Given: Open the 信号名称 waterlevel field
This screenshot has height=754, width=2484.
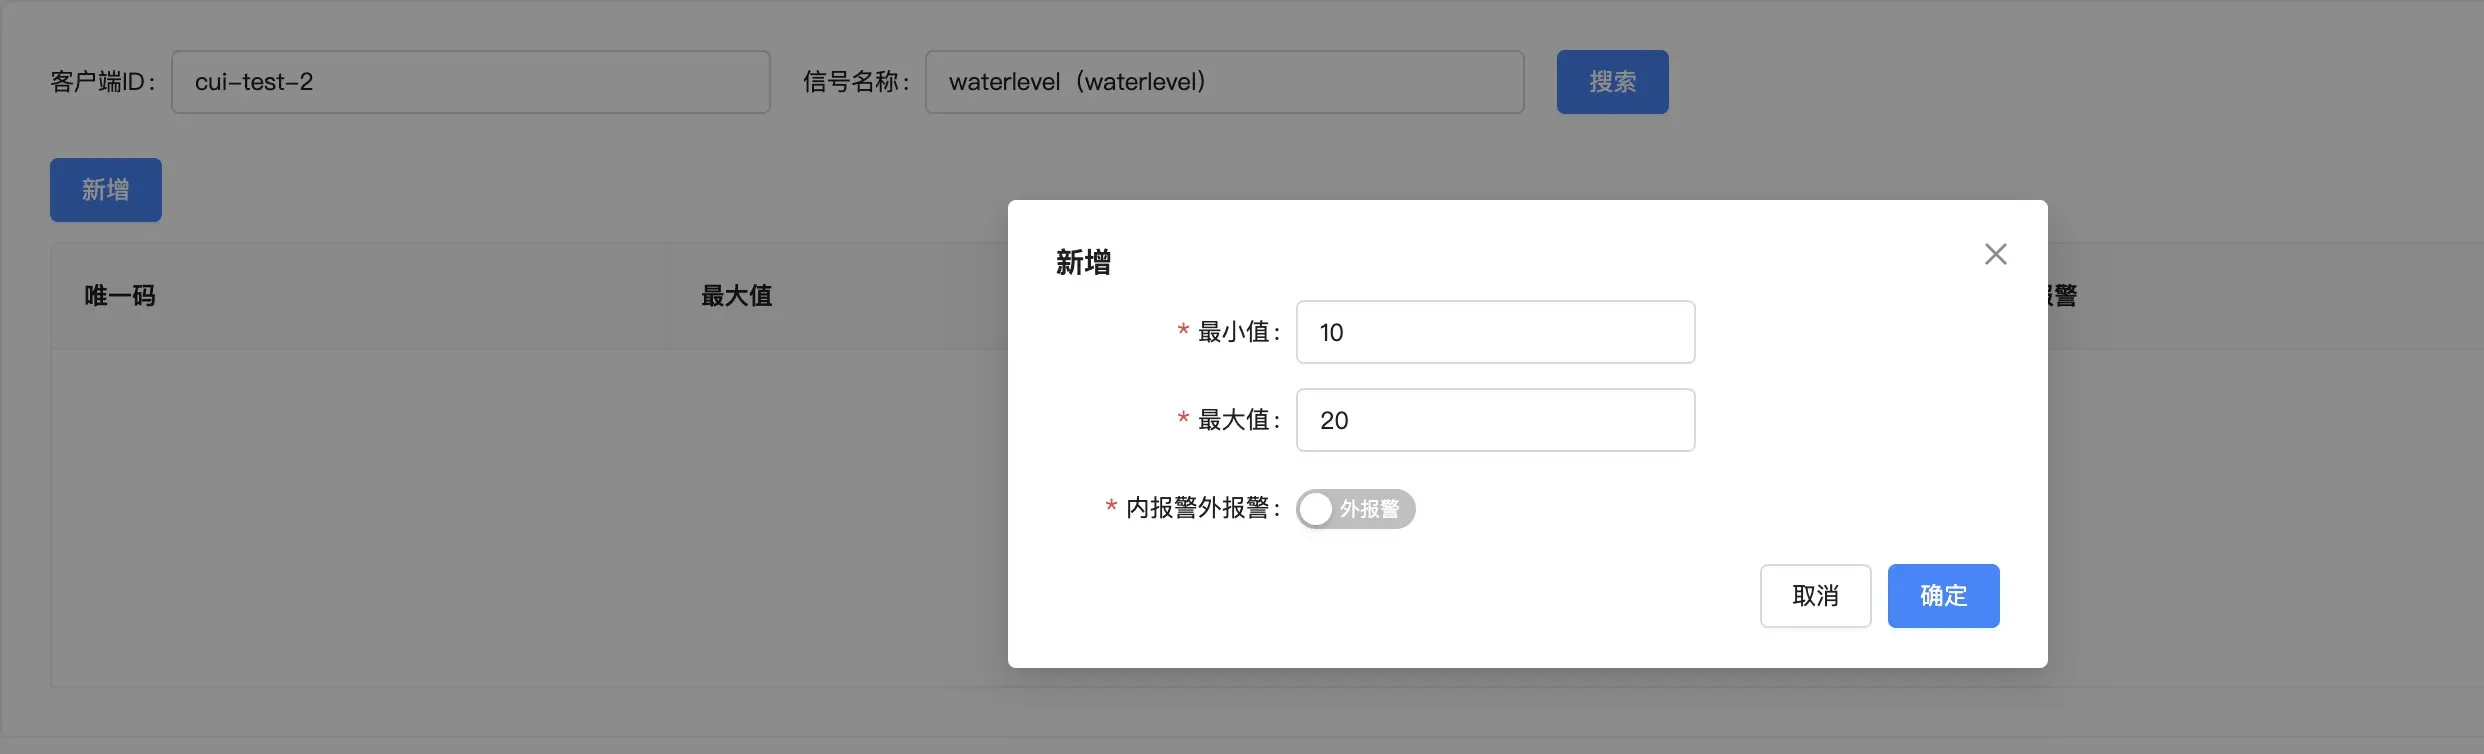Looking at the screenshot, I should click(1224, 82).
